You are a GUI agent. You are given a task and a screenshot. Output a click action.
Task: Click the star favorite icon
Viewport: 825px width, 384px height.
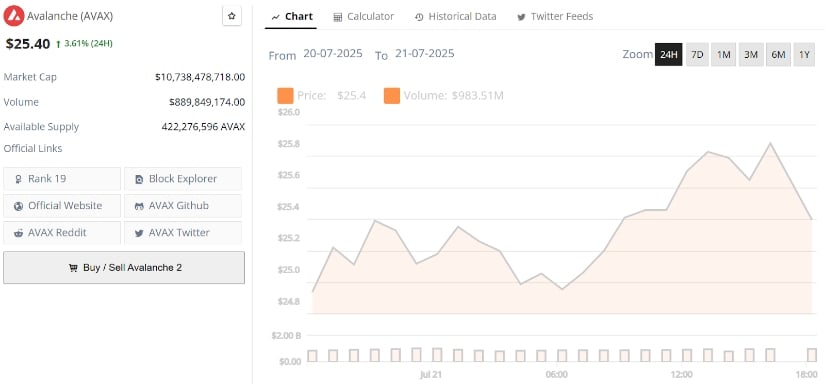pos(232,16)
